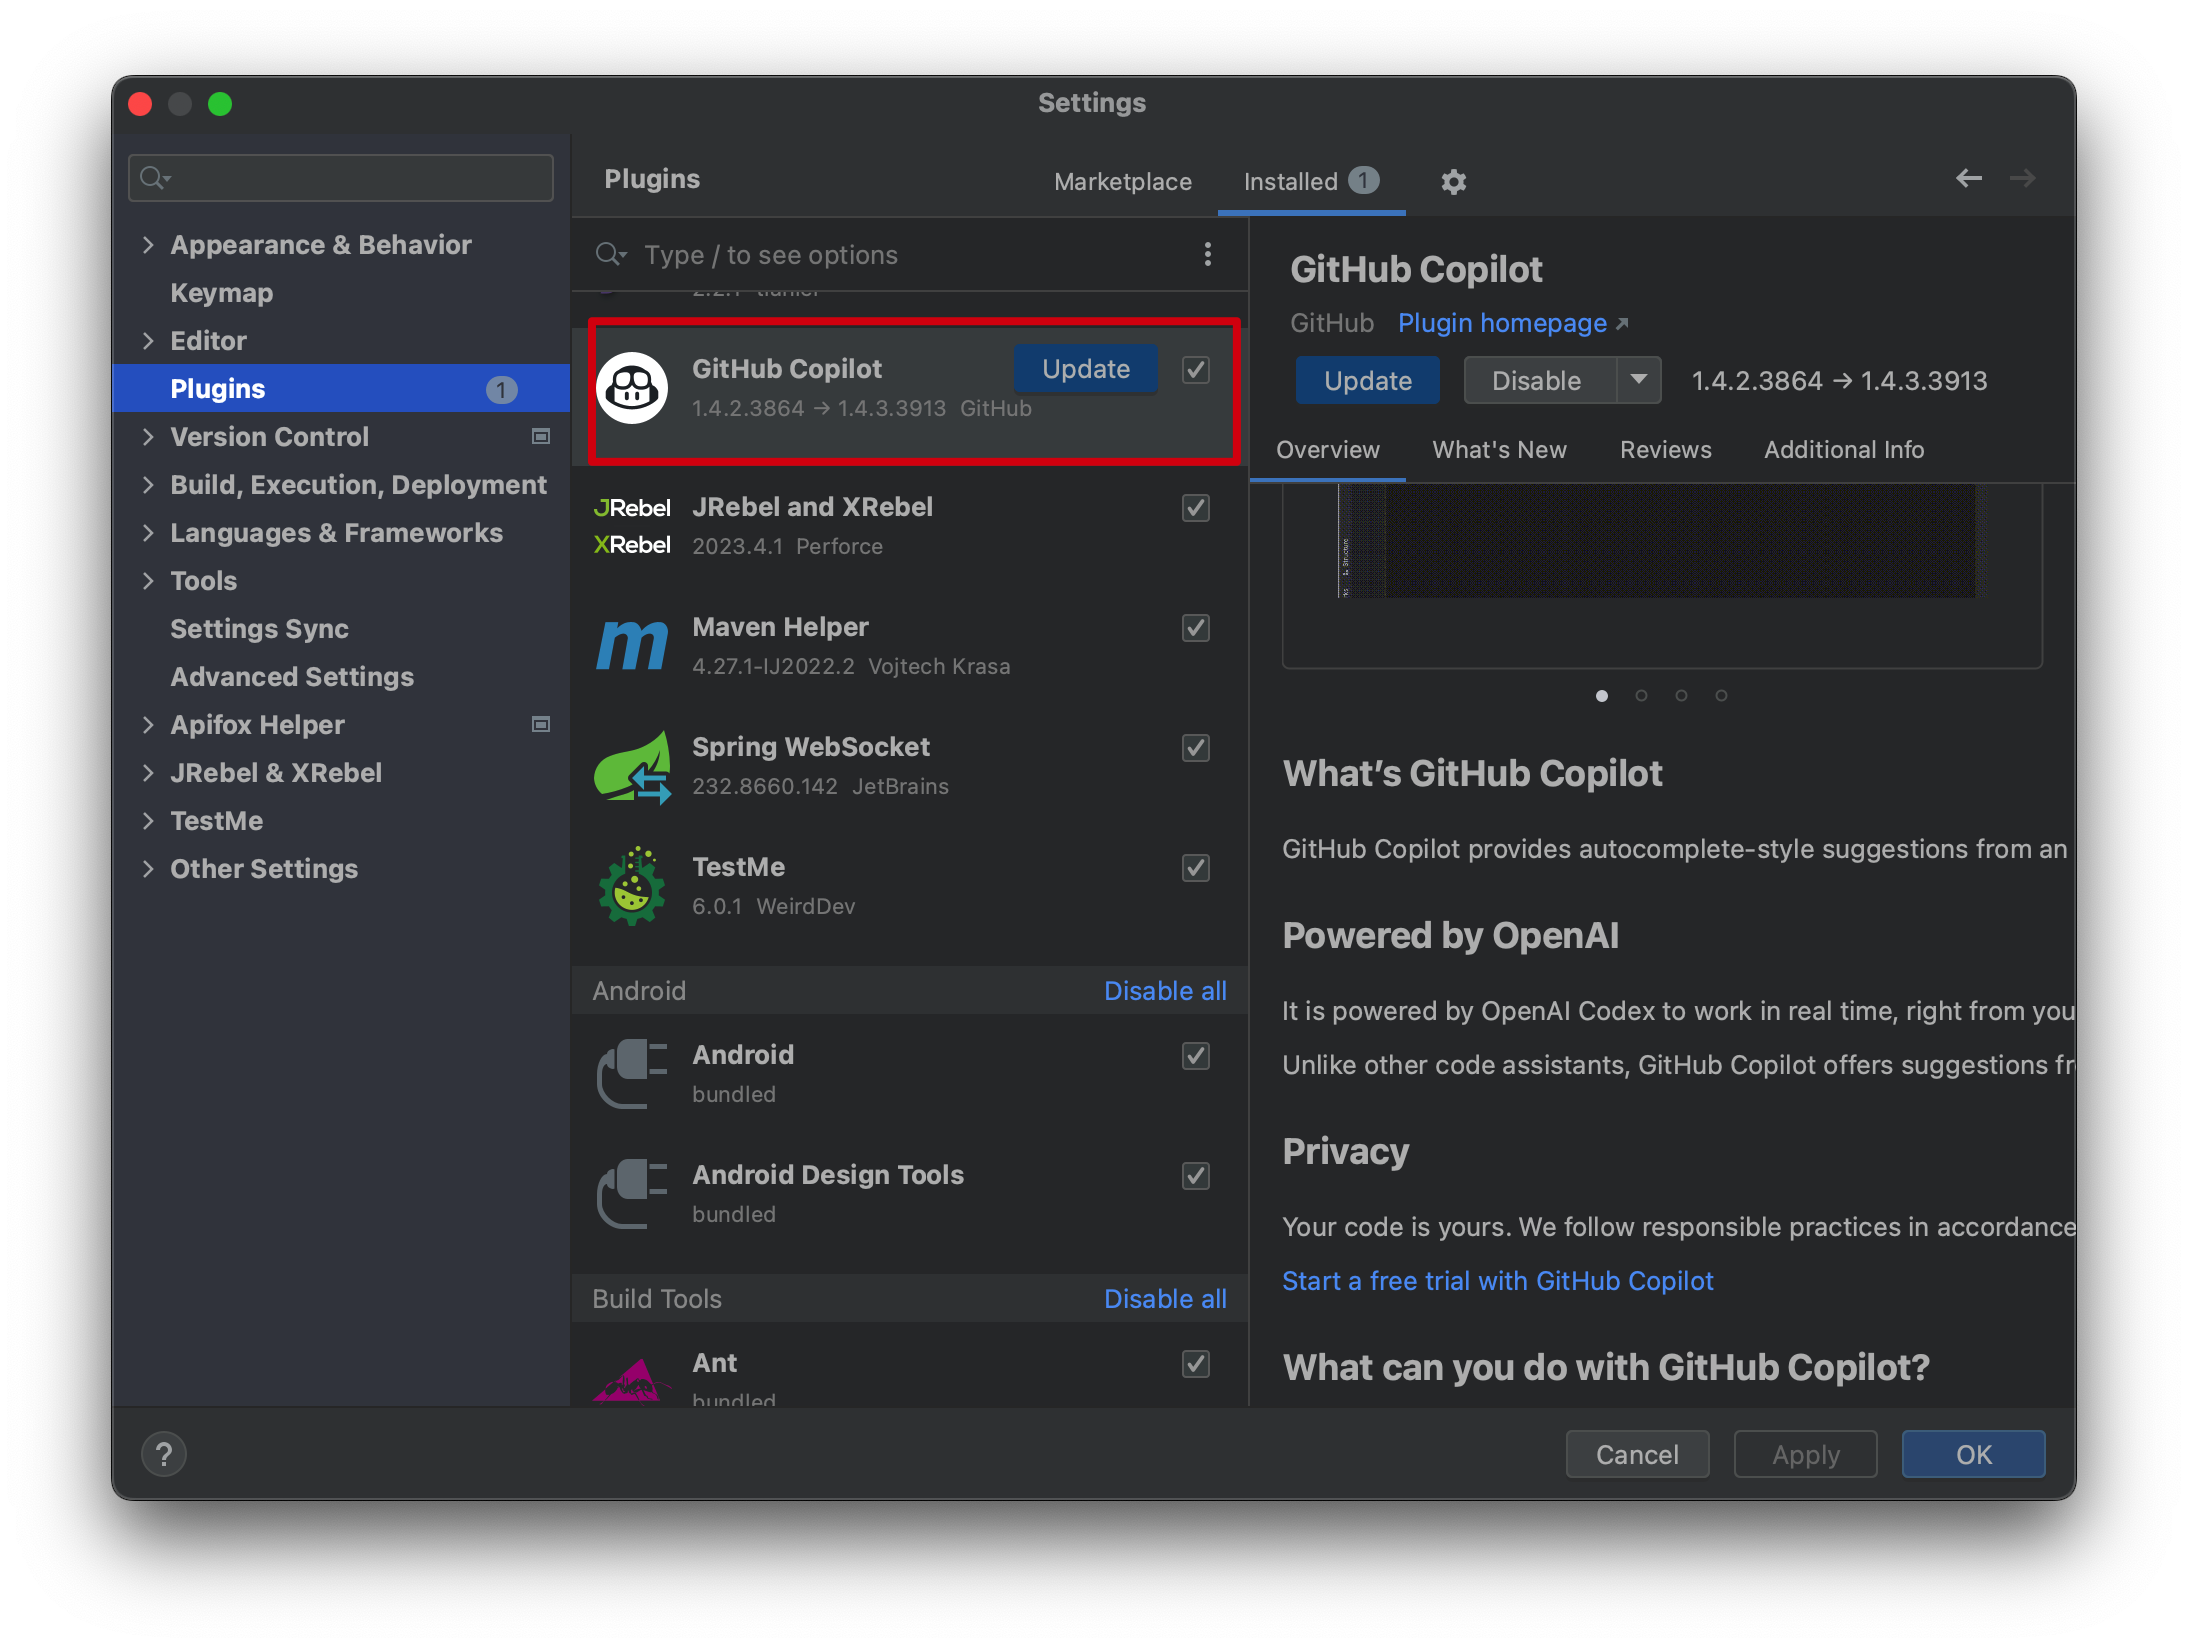Switch to the Marketplace tab

(1122, 181)
